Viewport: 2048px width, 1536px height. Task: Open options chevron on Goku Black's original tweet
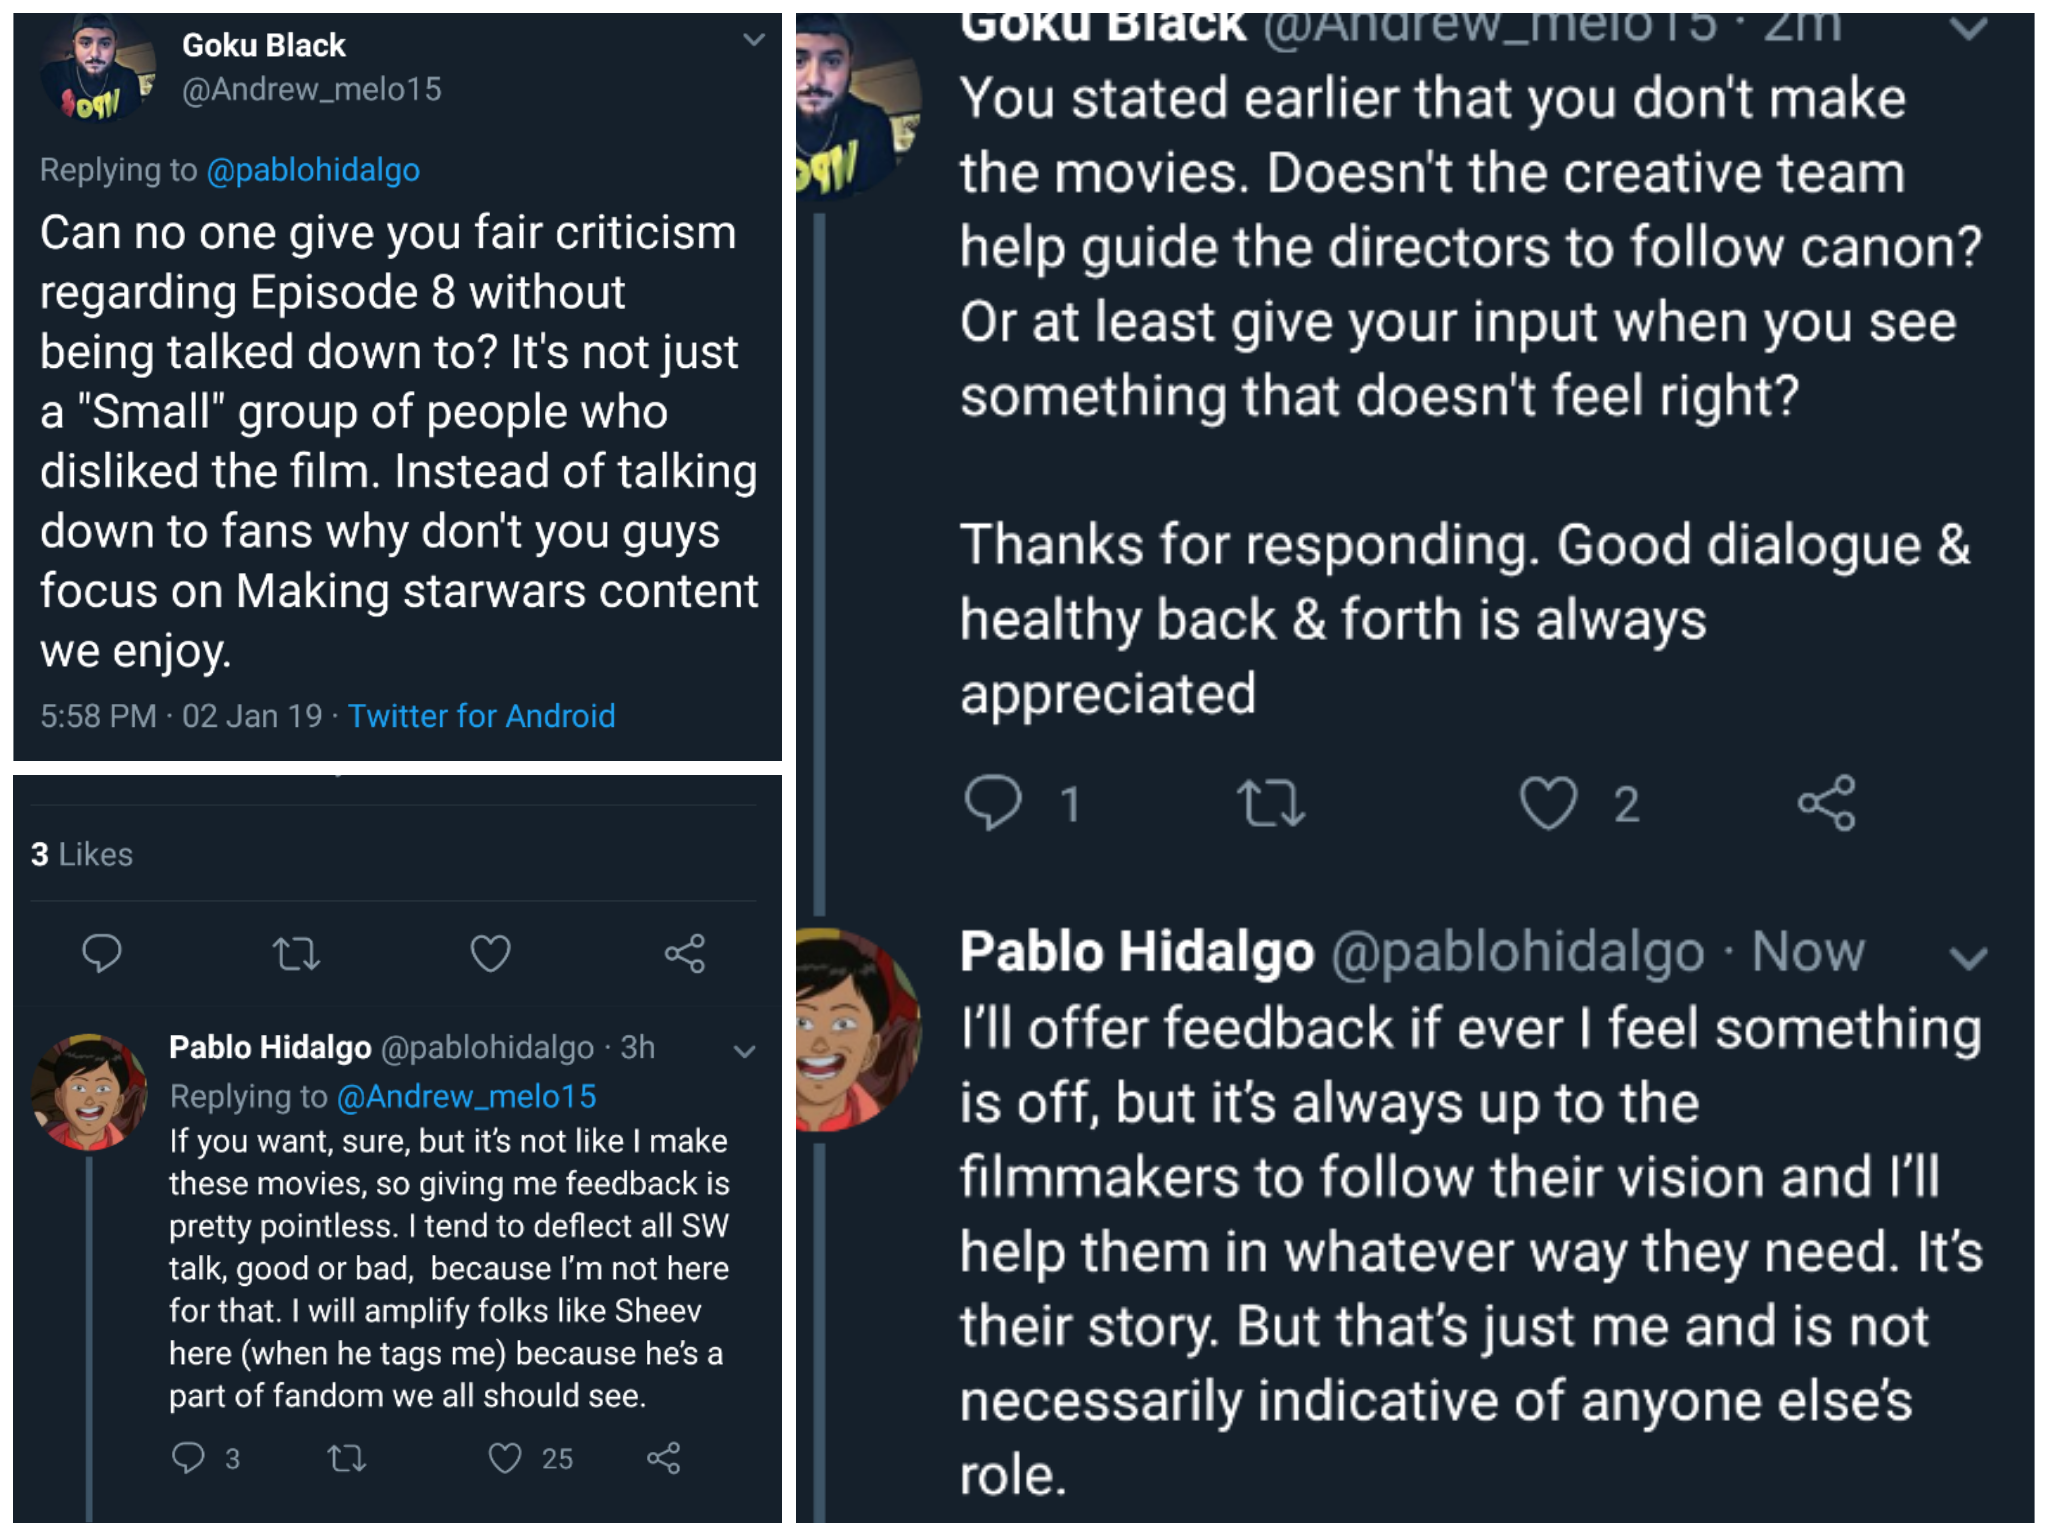(x=754, y=40)
